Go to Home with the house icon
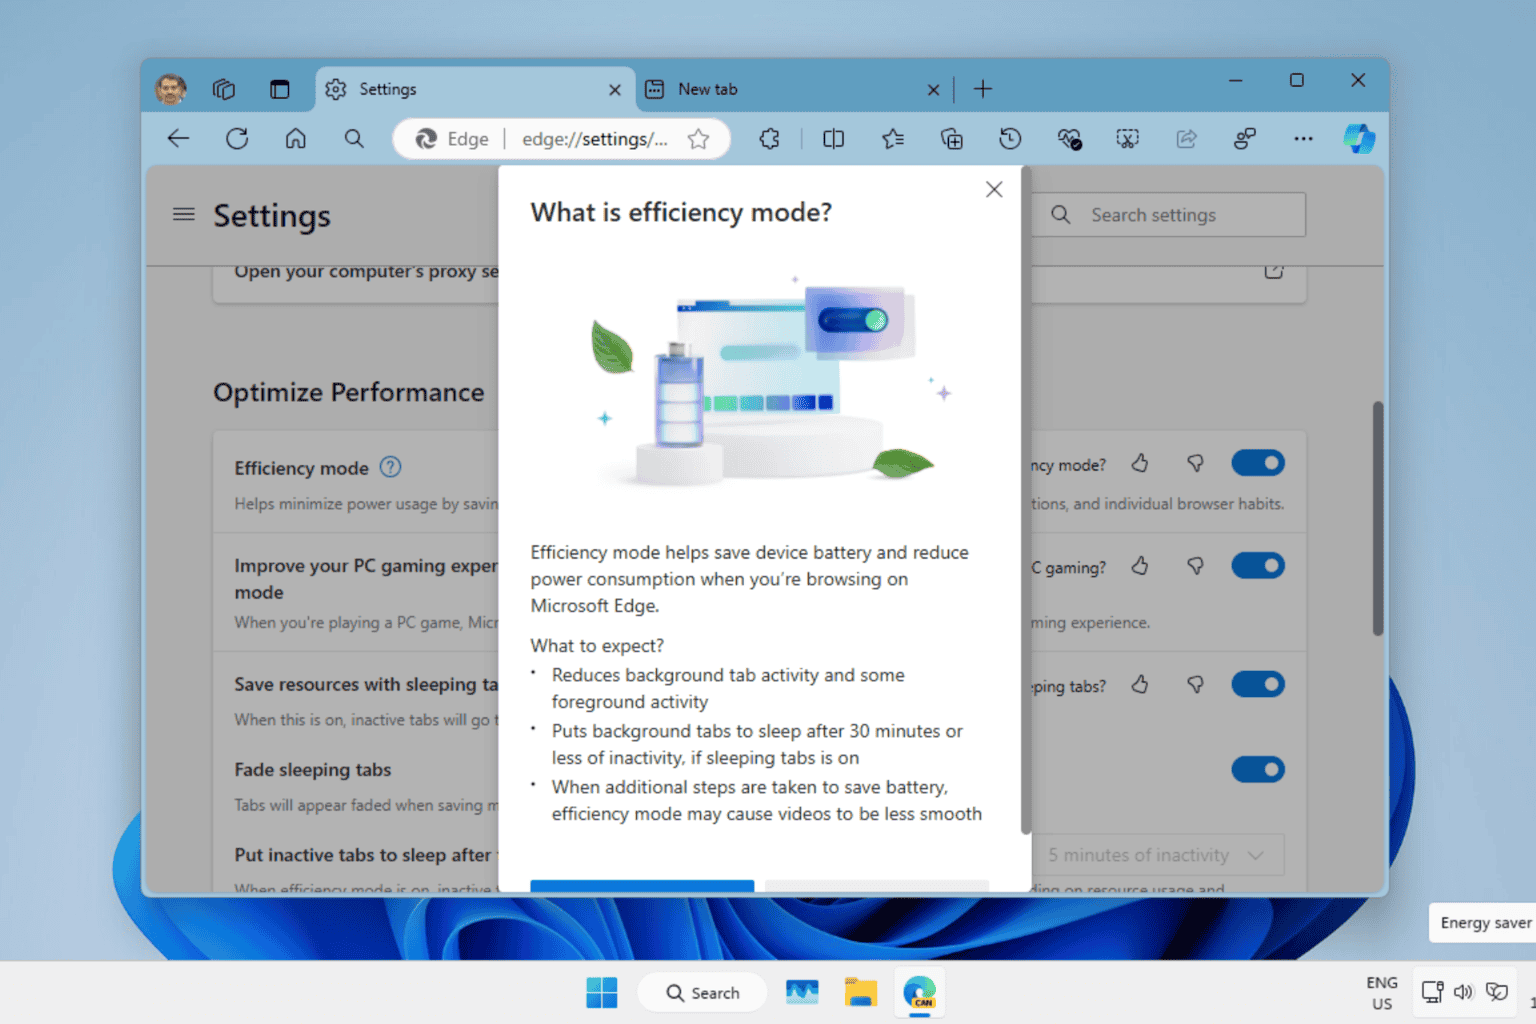This screenshot has height=1024, width=1536. [x=296, y=139]
